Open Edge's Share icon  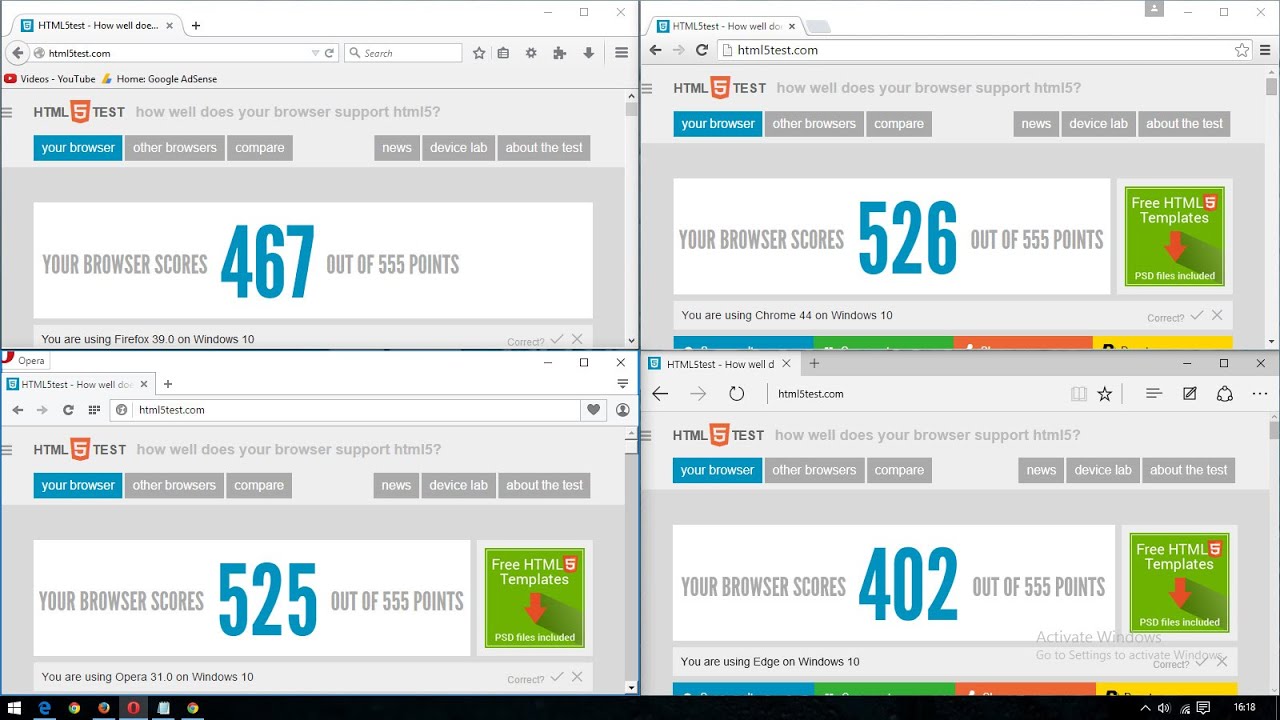(1224, 394)
